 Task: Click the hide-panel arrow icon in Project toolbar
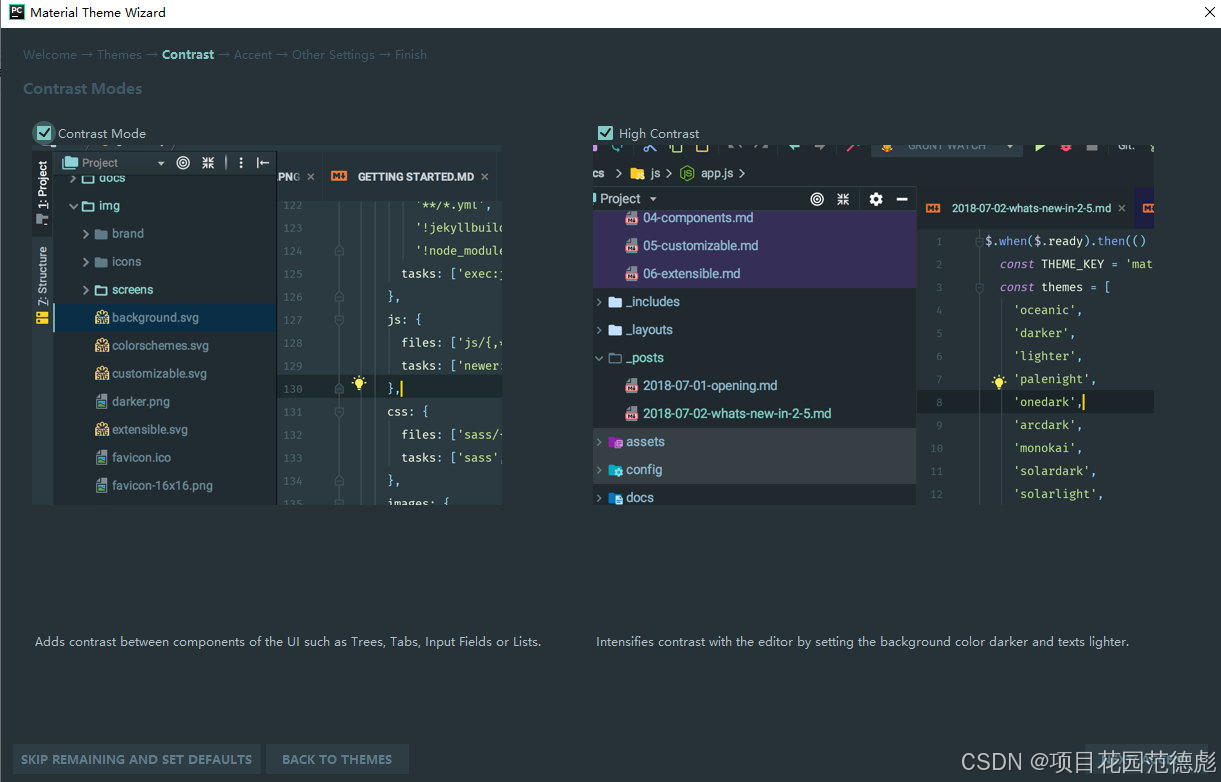pos(262,162)
